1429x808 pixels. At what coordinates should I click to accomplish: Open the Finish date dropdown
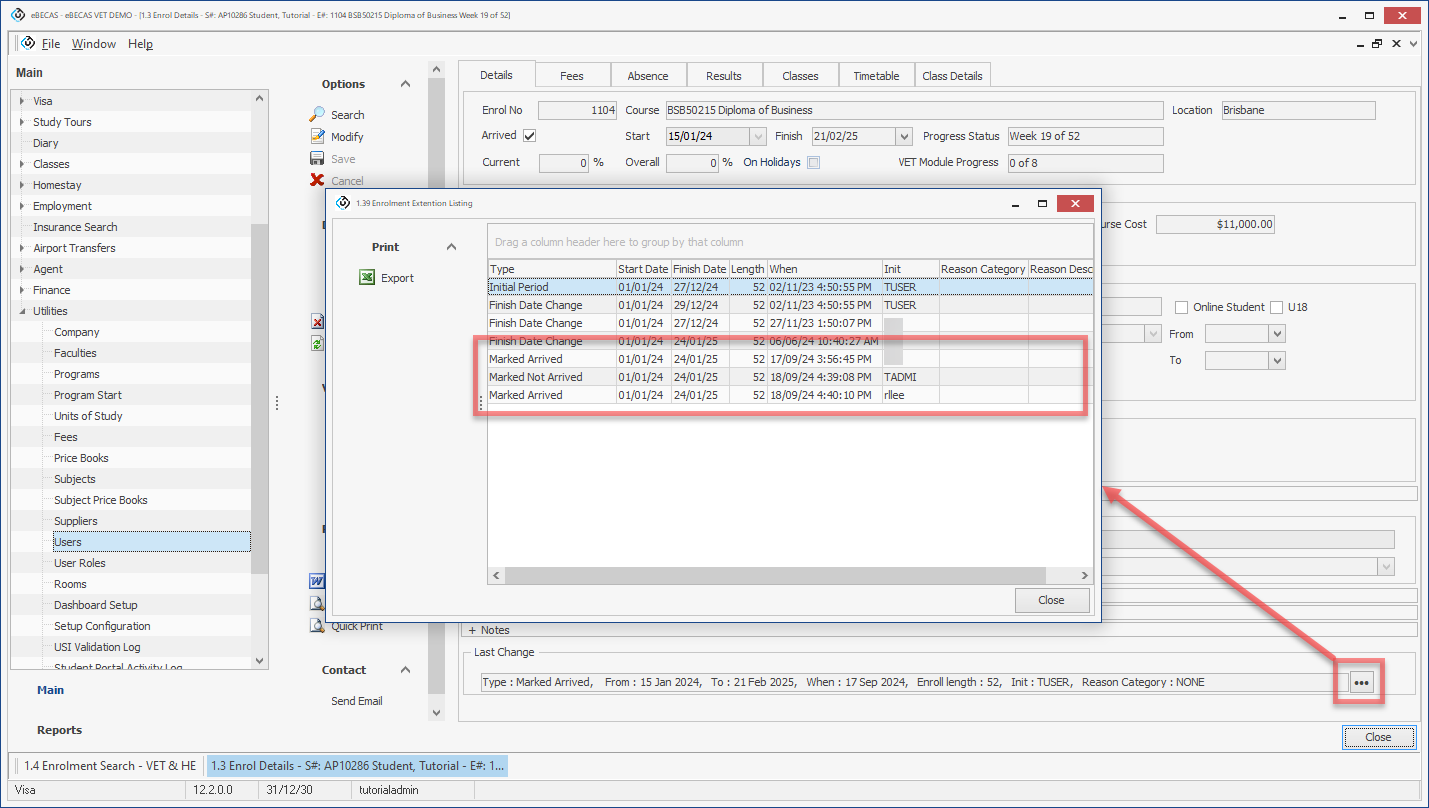click(904, 137)
